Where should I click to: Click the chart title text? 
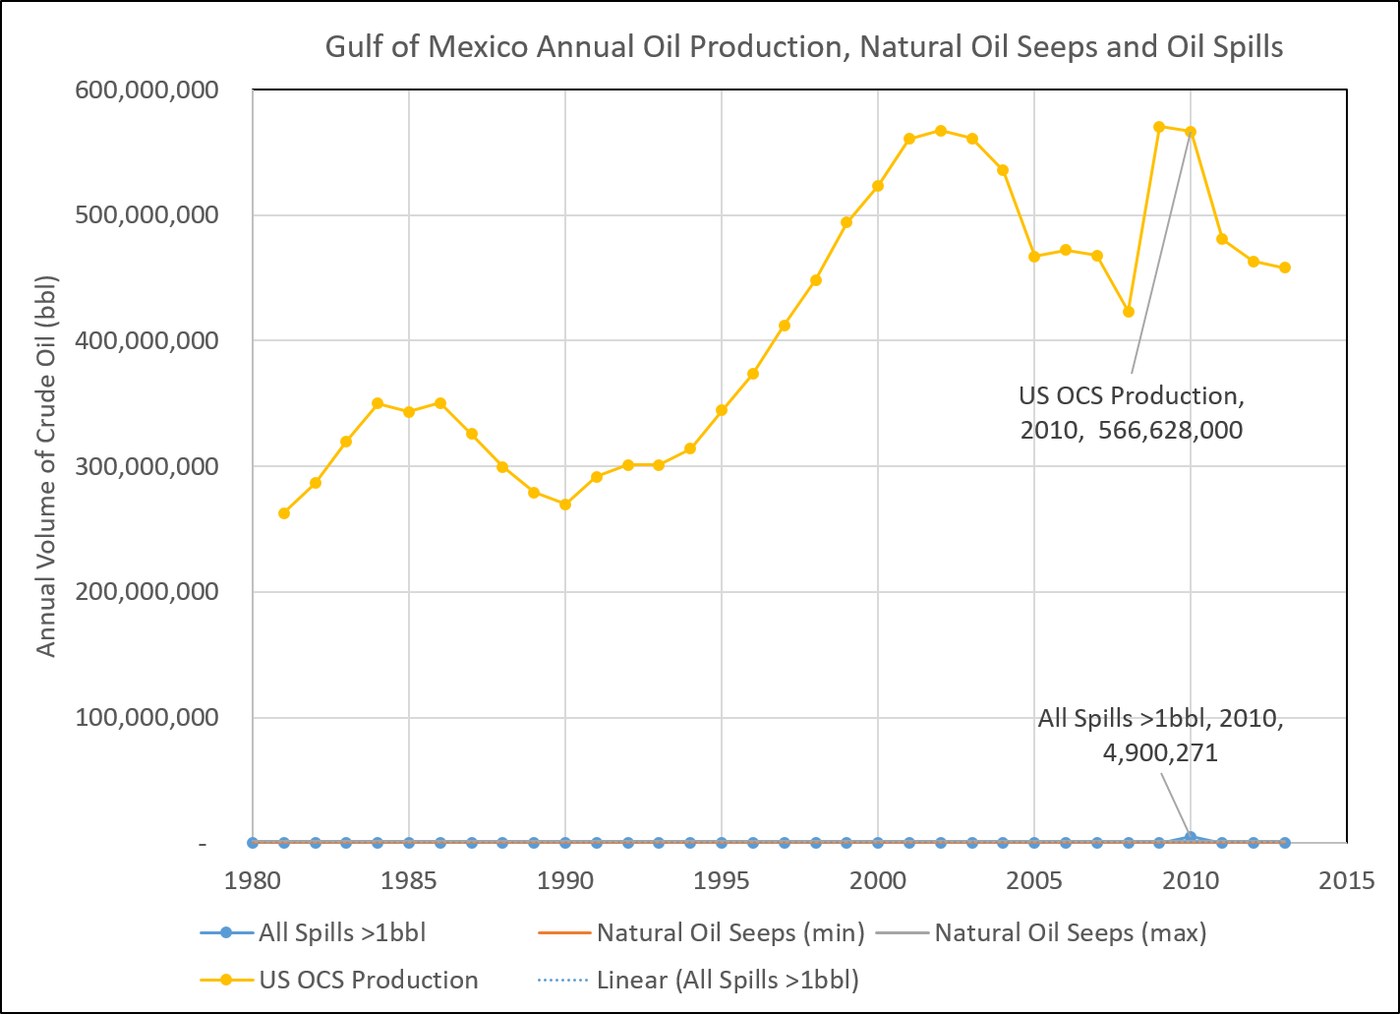click(803, 47)
